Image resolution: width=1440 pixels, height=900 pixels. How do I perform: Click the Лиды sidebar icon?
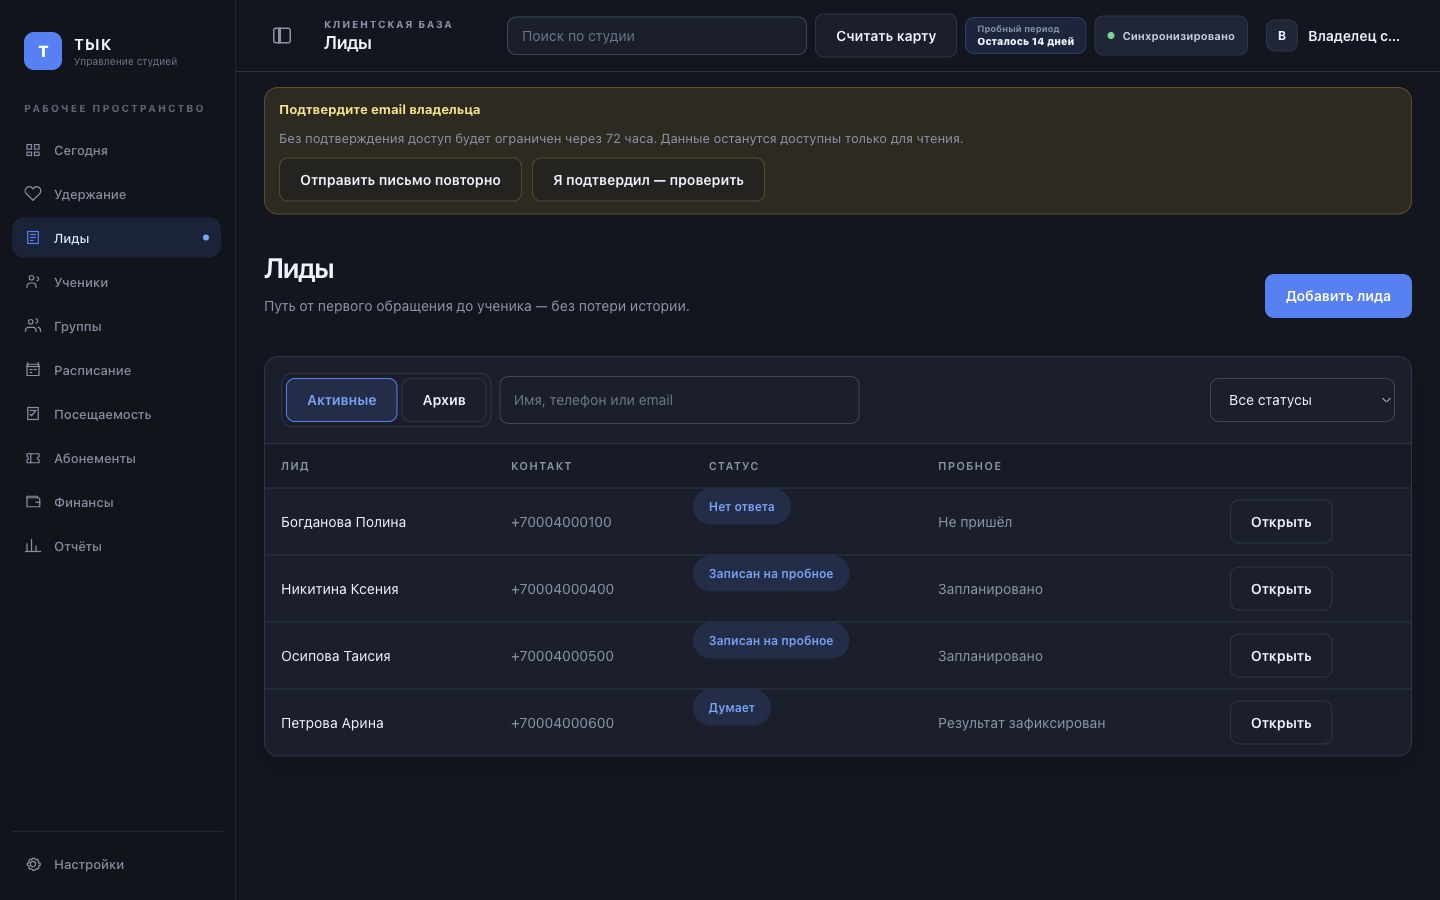(33, 238)
